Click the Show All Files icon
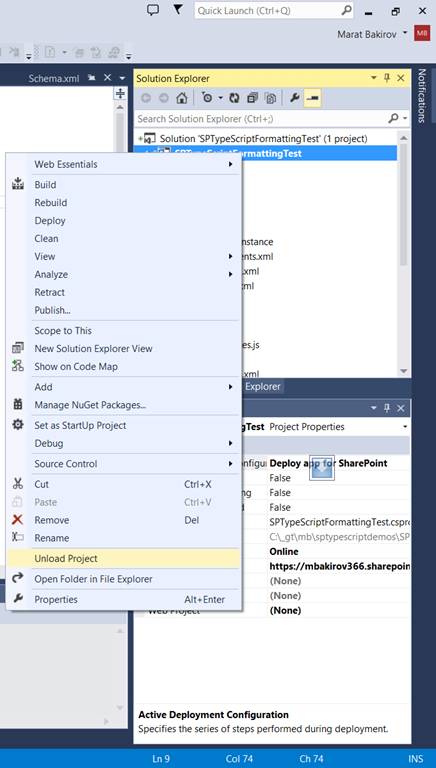436x768 pixels. [x=270, y=98]
